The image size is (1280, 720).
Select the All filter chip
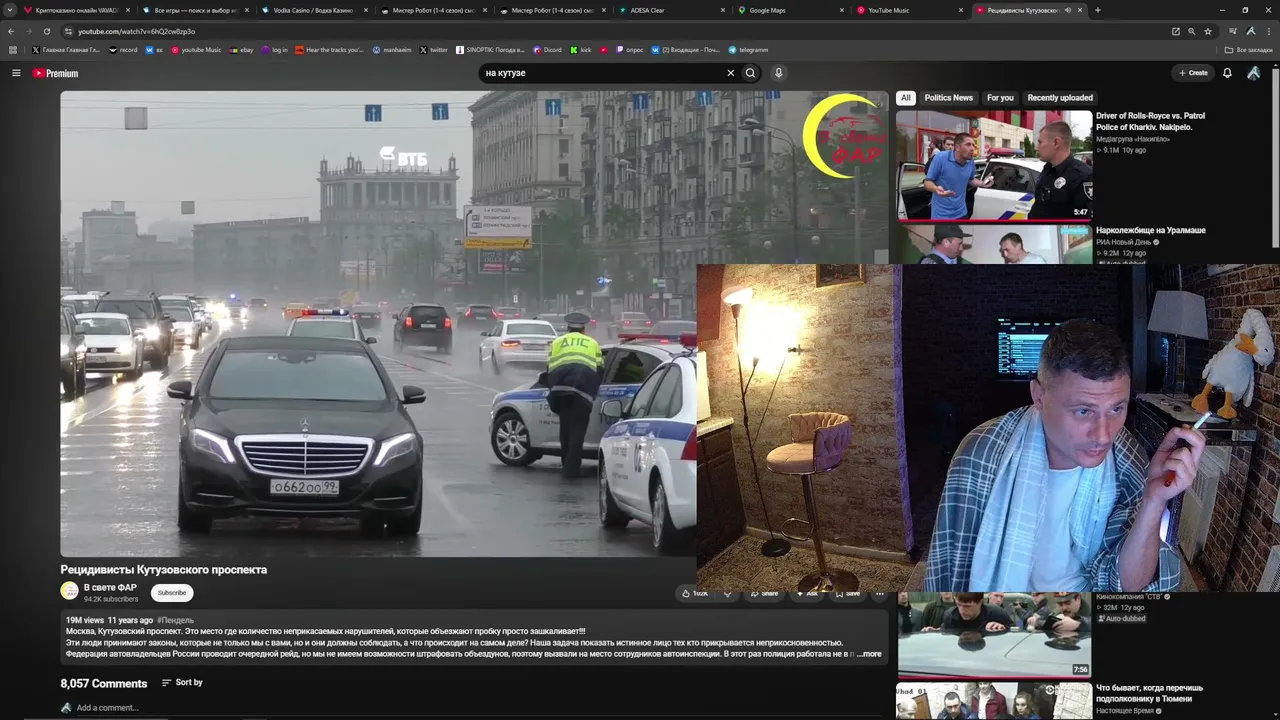click(905, 98)
